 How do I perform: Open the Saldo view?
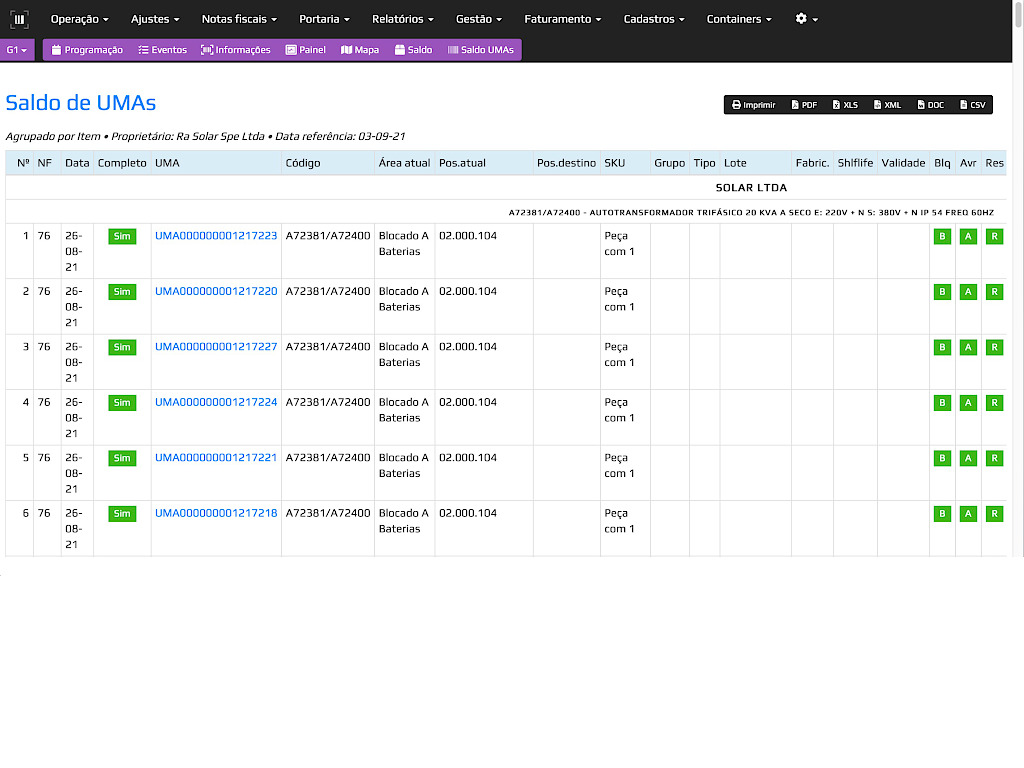tap(413, 50)
